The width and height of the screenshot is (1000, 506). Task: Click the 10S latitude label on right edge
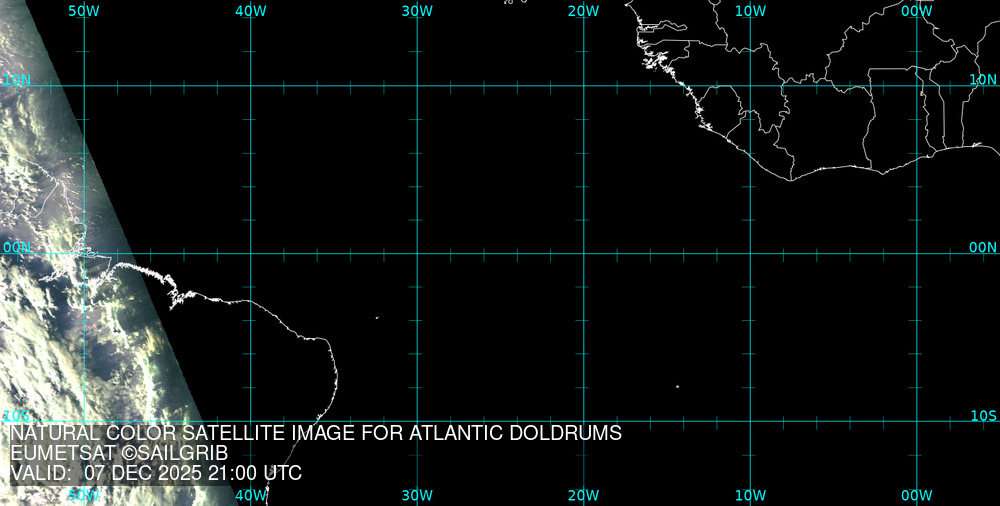point(983,415)
